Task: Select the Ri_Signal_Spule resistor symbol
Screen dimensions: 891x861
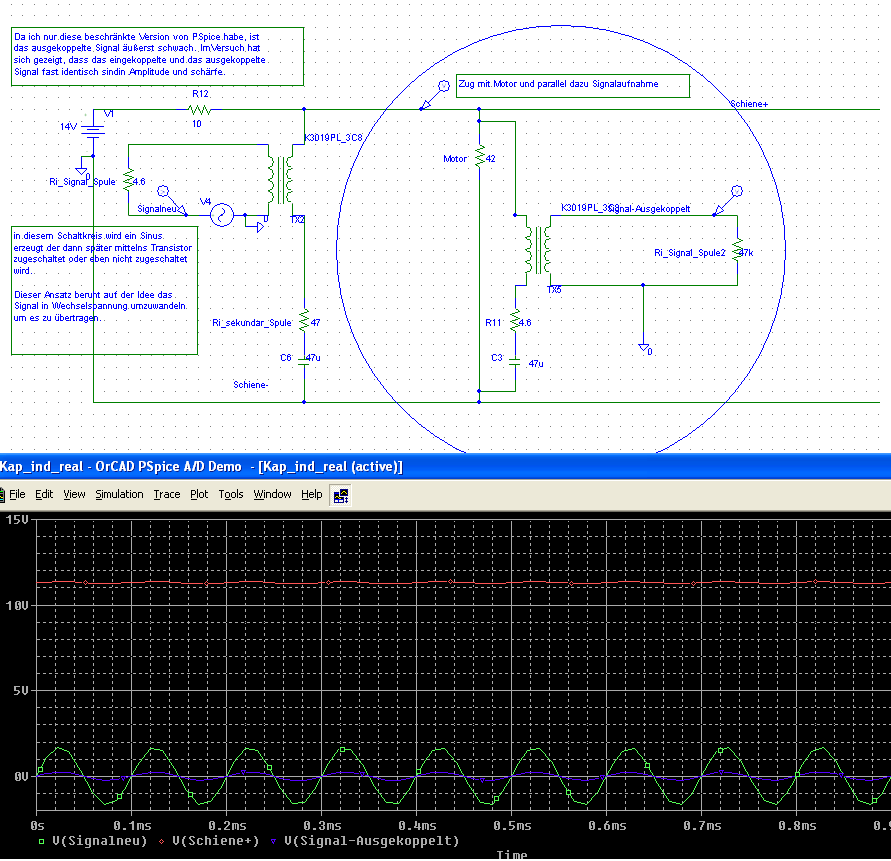Action: pyautogui.click(x=128, y=181)
